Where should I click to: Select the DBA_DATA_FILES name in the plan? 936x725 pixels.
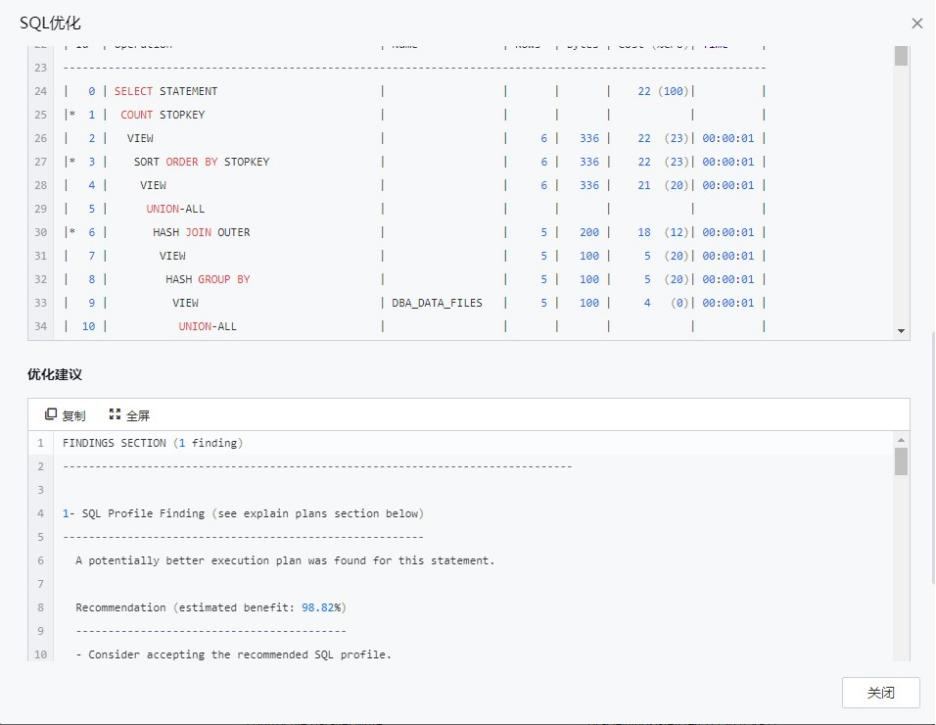(437, 303)
